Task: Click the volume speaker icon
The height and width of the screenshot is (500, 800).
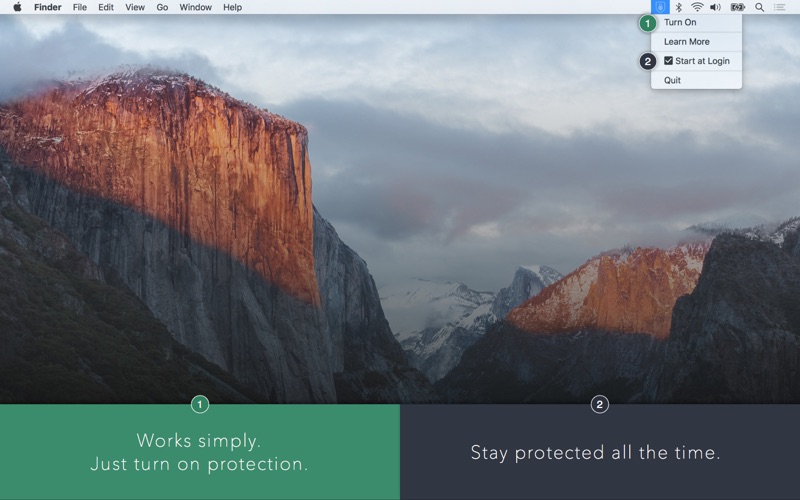Action: [715, 7]
